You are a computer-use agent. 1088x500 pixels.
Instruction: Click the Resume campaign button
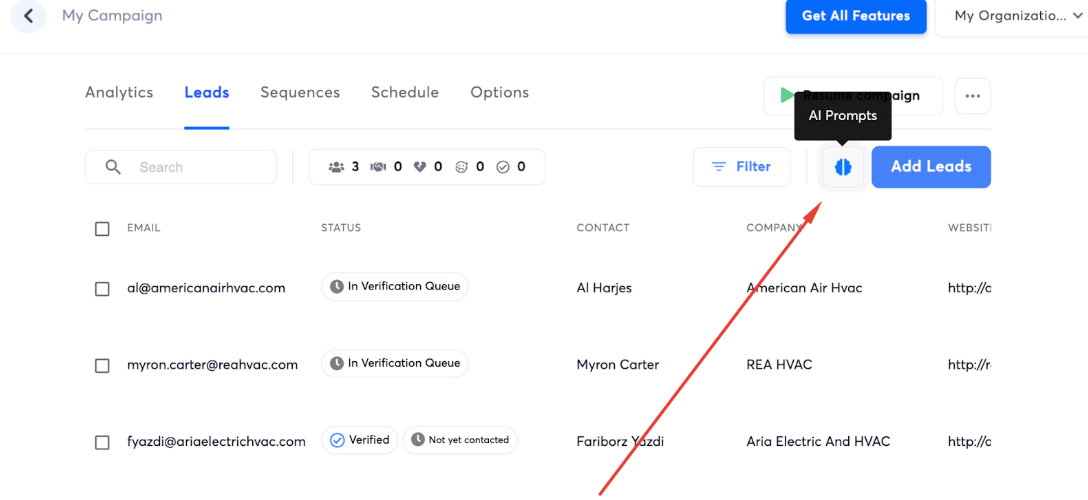853,96
